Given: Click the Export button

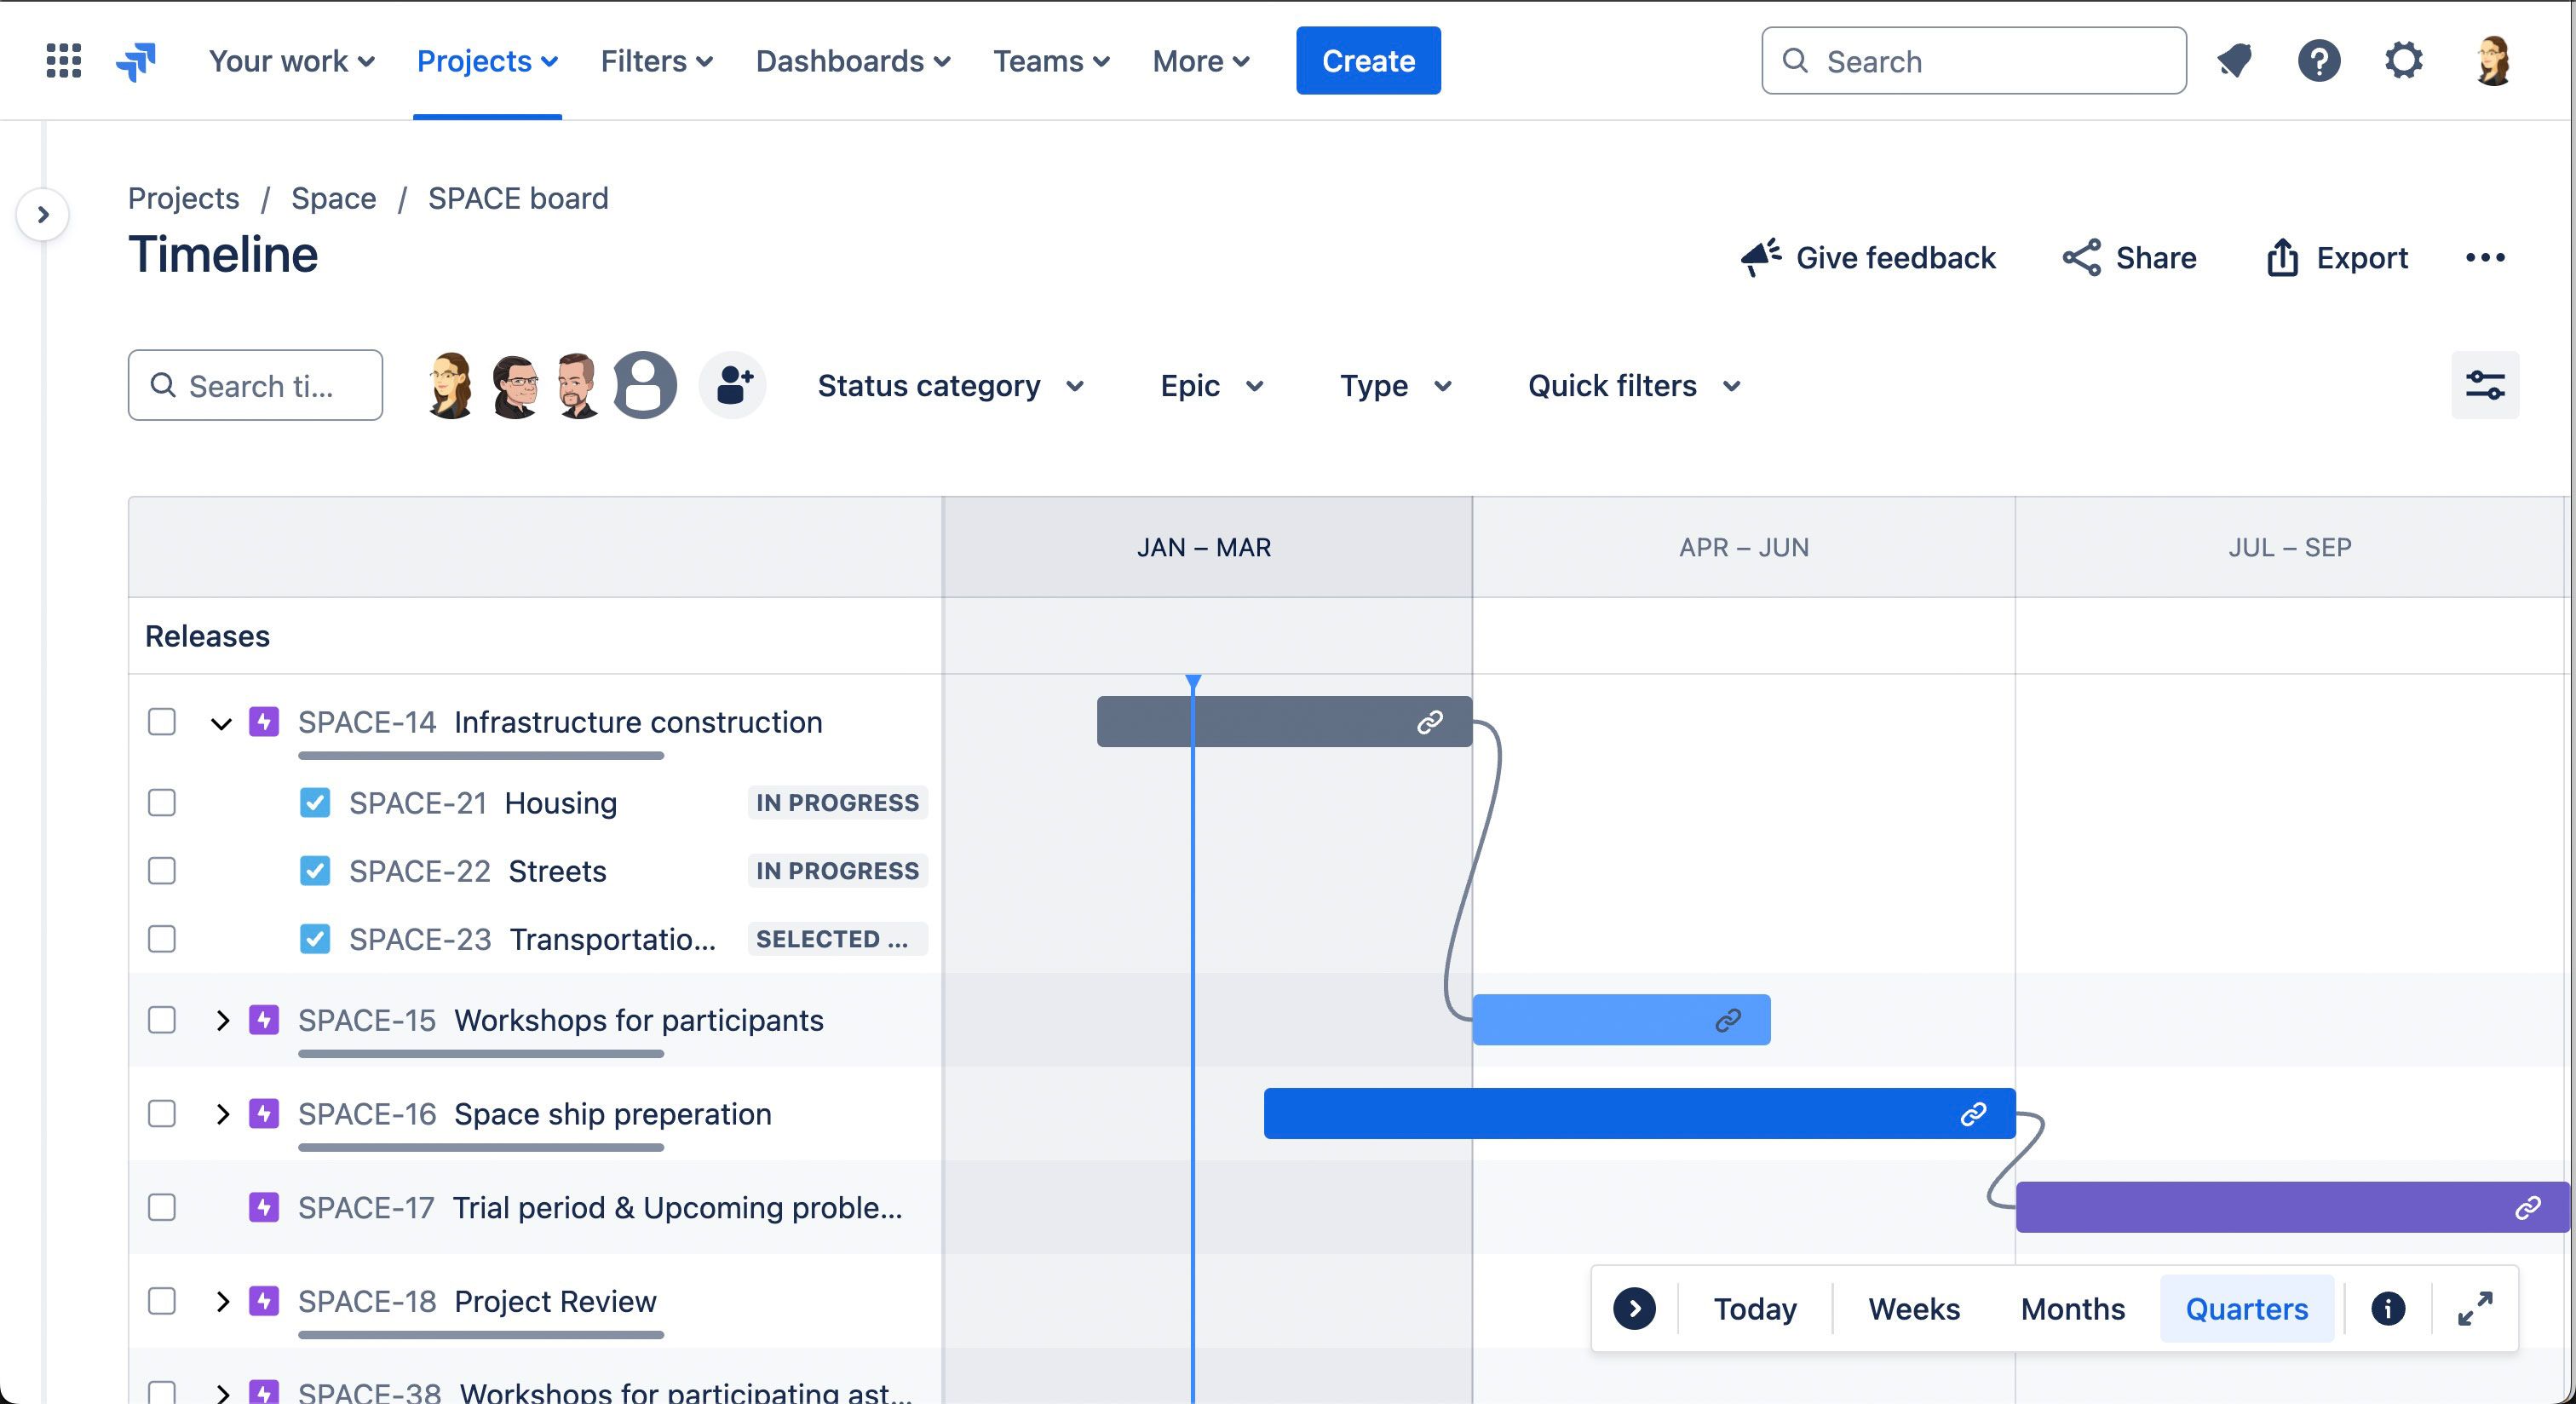Looking at the screenshot, I should tap(2336, 258).
